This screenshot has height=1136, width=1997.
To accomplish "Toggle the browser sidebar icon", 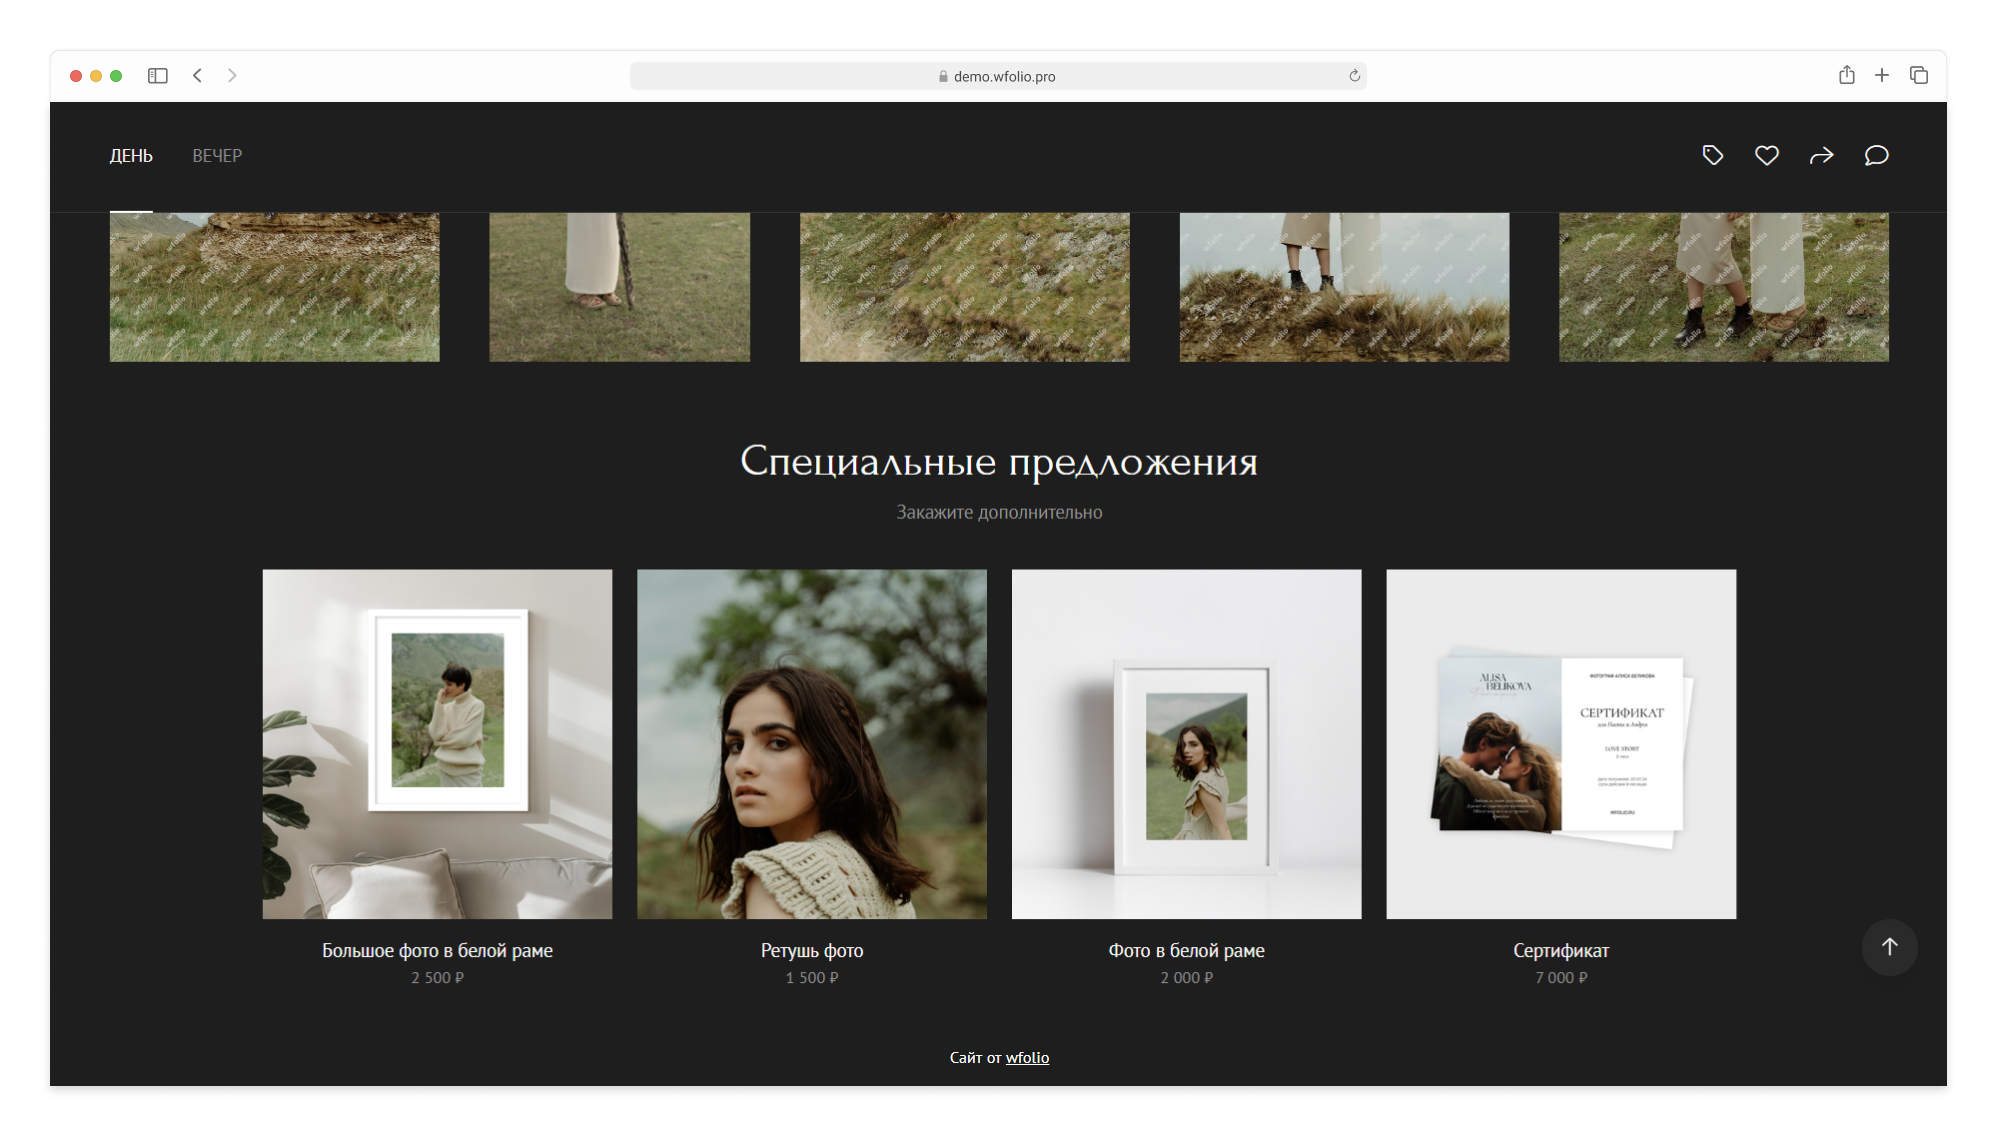I will point(157,76).
